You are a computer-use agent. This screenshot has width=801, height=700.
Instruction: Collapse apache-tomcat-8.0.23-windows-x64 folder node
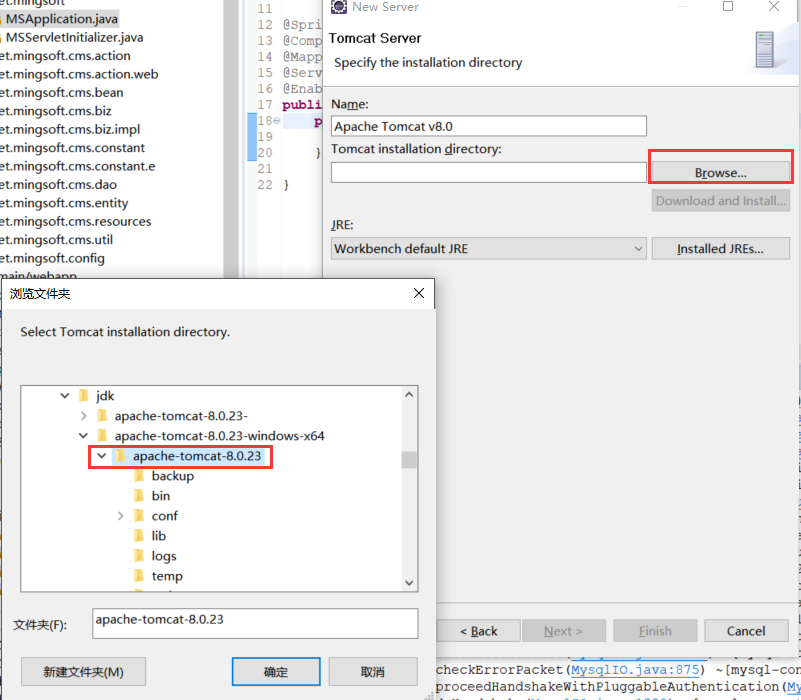pos(83,436)
